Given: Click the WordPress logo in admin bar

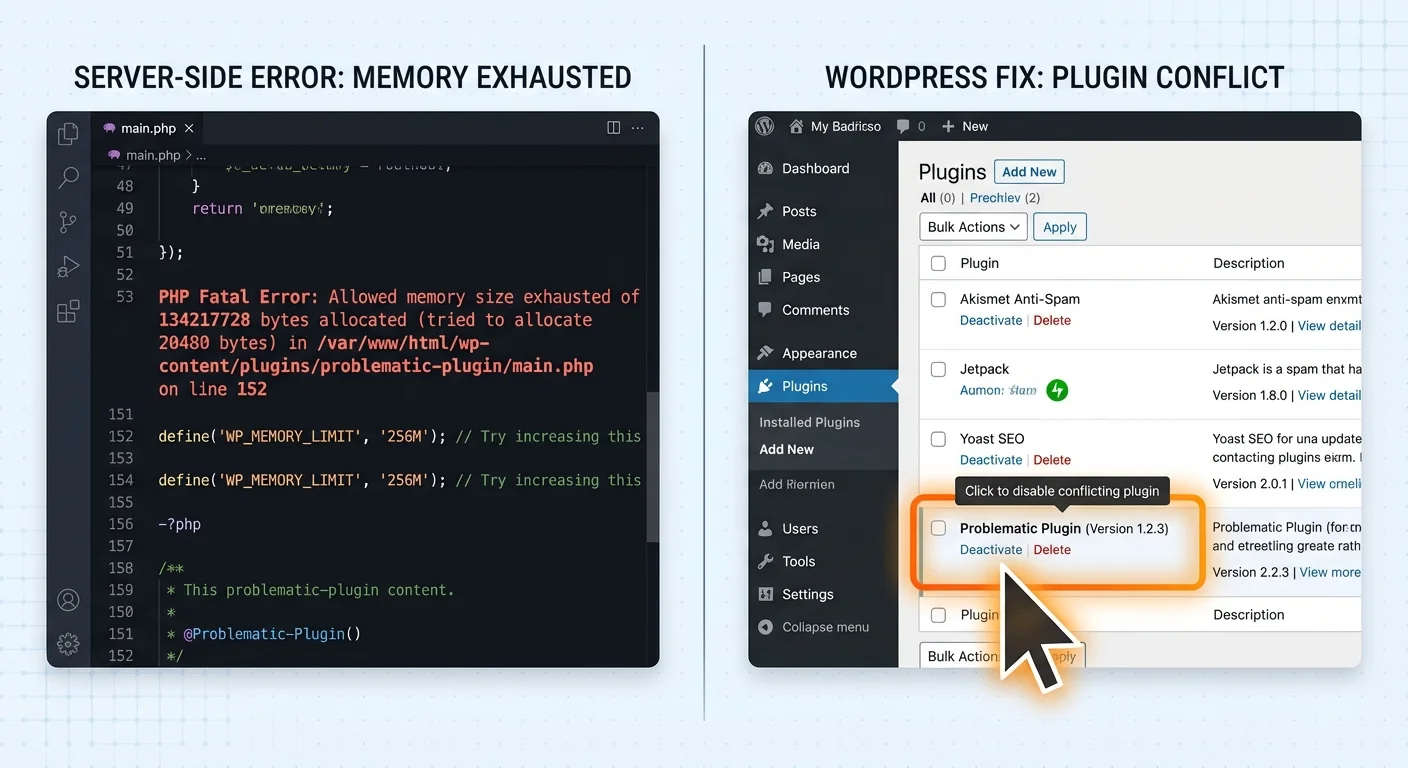Looking at the screenshot, I should pyautogui.click(x=765, y=127).
